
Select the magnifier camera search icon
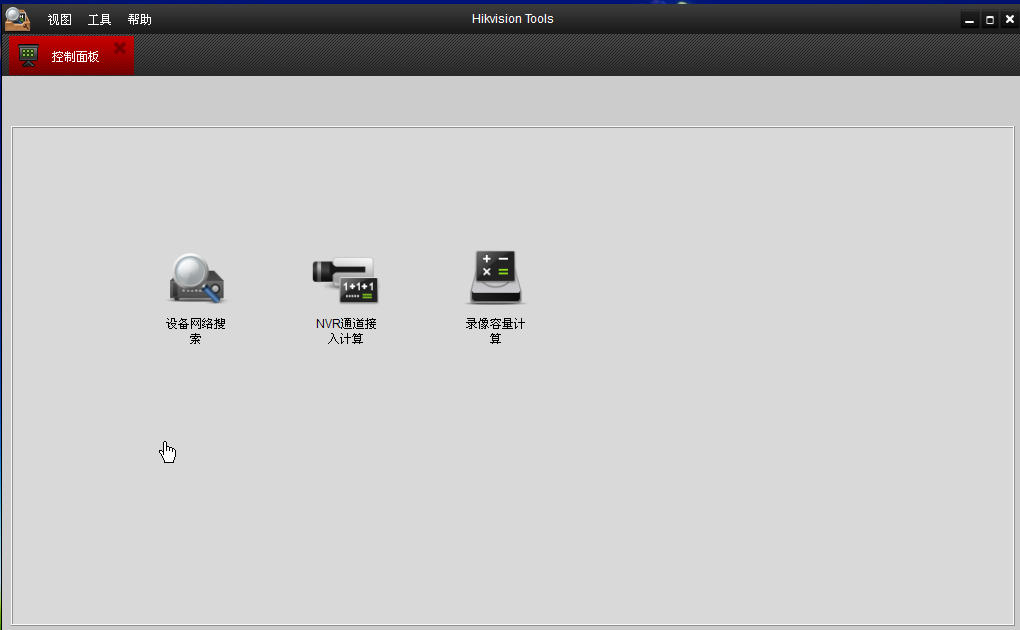coord(196,278)
